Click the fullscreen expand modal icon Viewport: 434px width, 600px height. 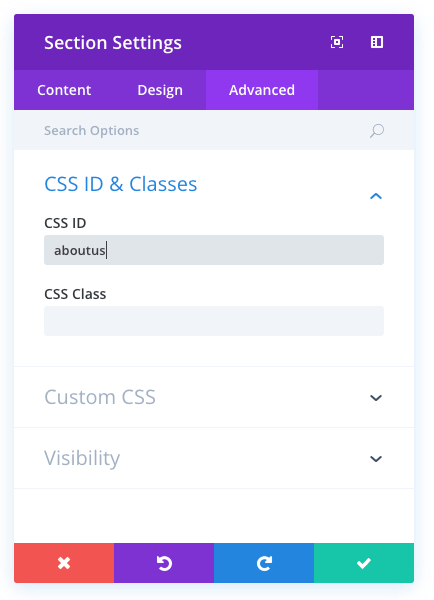(337, 42)
